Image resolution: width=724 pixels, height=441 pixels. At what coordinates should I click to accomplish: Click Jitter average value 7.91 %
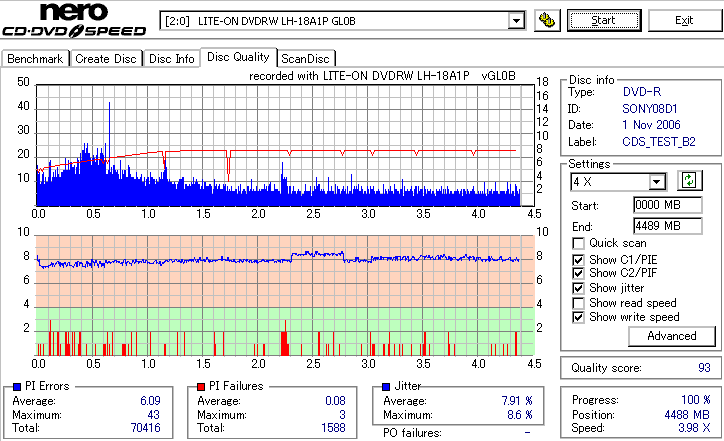pyautogui.click(x=517, y=401)
